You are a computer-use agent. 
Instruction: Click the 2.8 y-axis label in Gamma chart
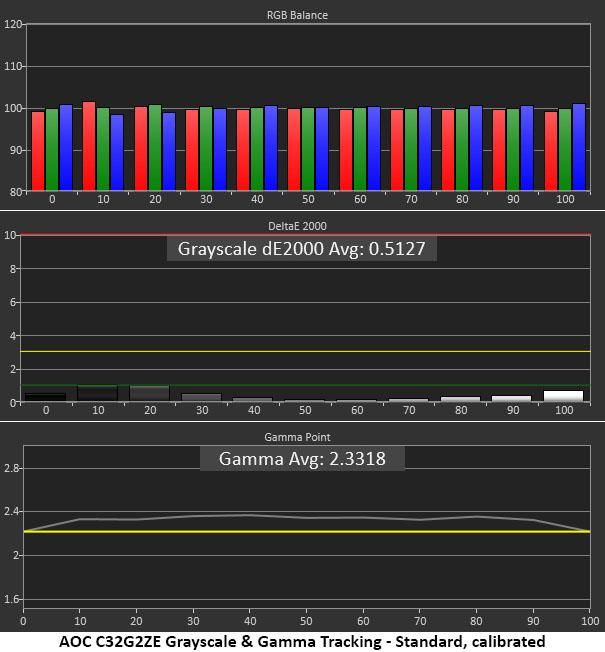point(11,468)
